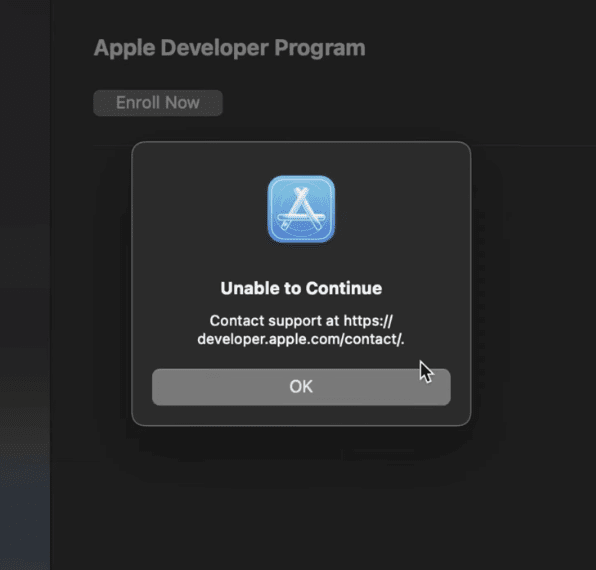Click the developer.apple.com/contact/ URL text
This screenshot has height=570, width=596.
(300, 339)
